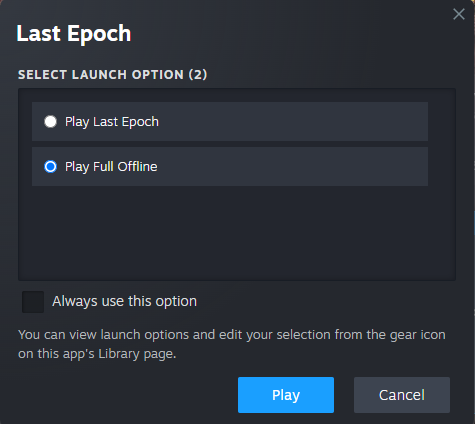This screenshot has height=424, width=475.
Task: Click the blue Play button
Action: [286, 395]
